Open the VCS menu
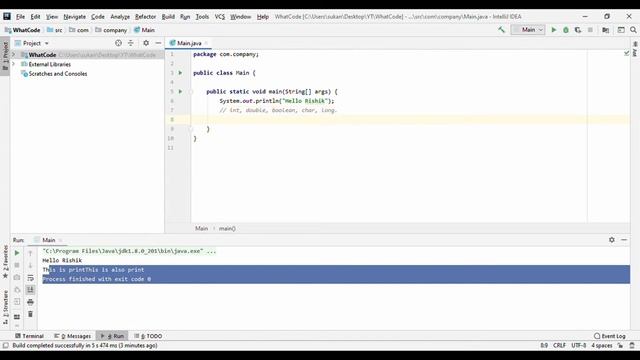Screen dimensions: 640x360 (x=220, y=17)
